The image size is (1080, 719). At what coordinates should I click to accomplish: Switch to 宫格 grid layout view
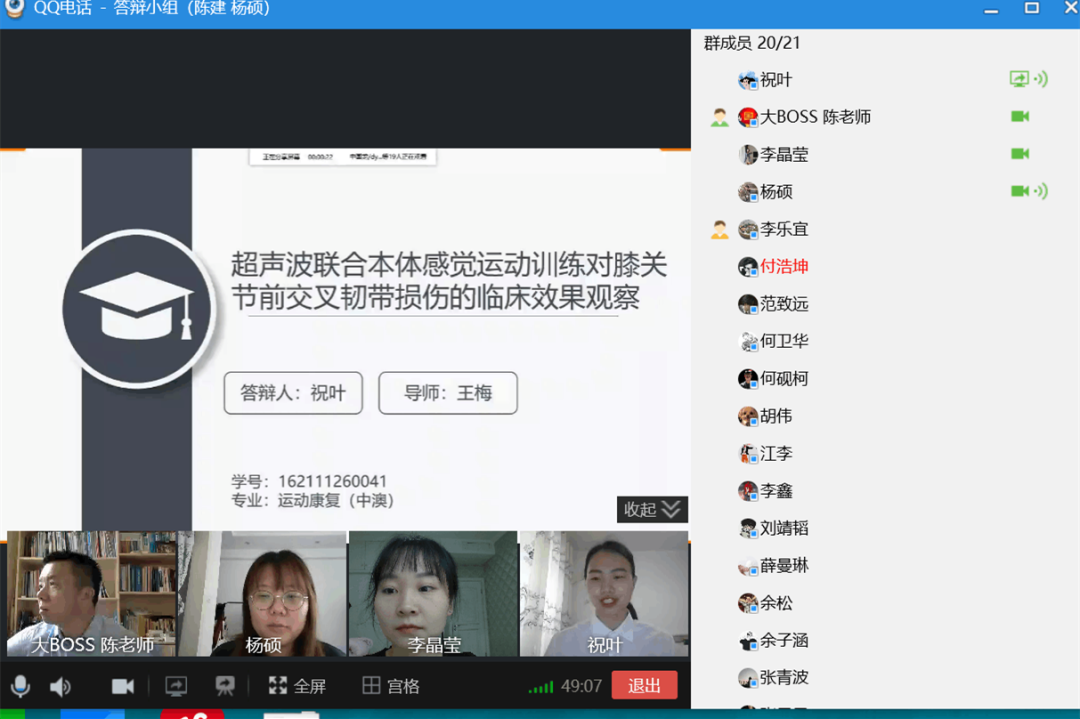click(391, 686)
